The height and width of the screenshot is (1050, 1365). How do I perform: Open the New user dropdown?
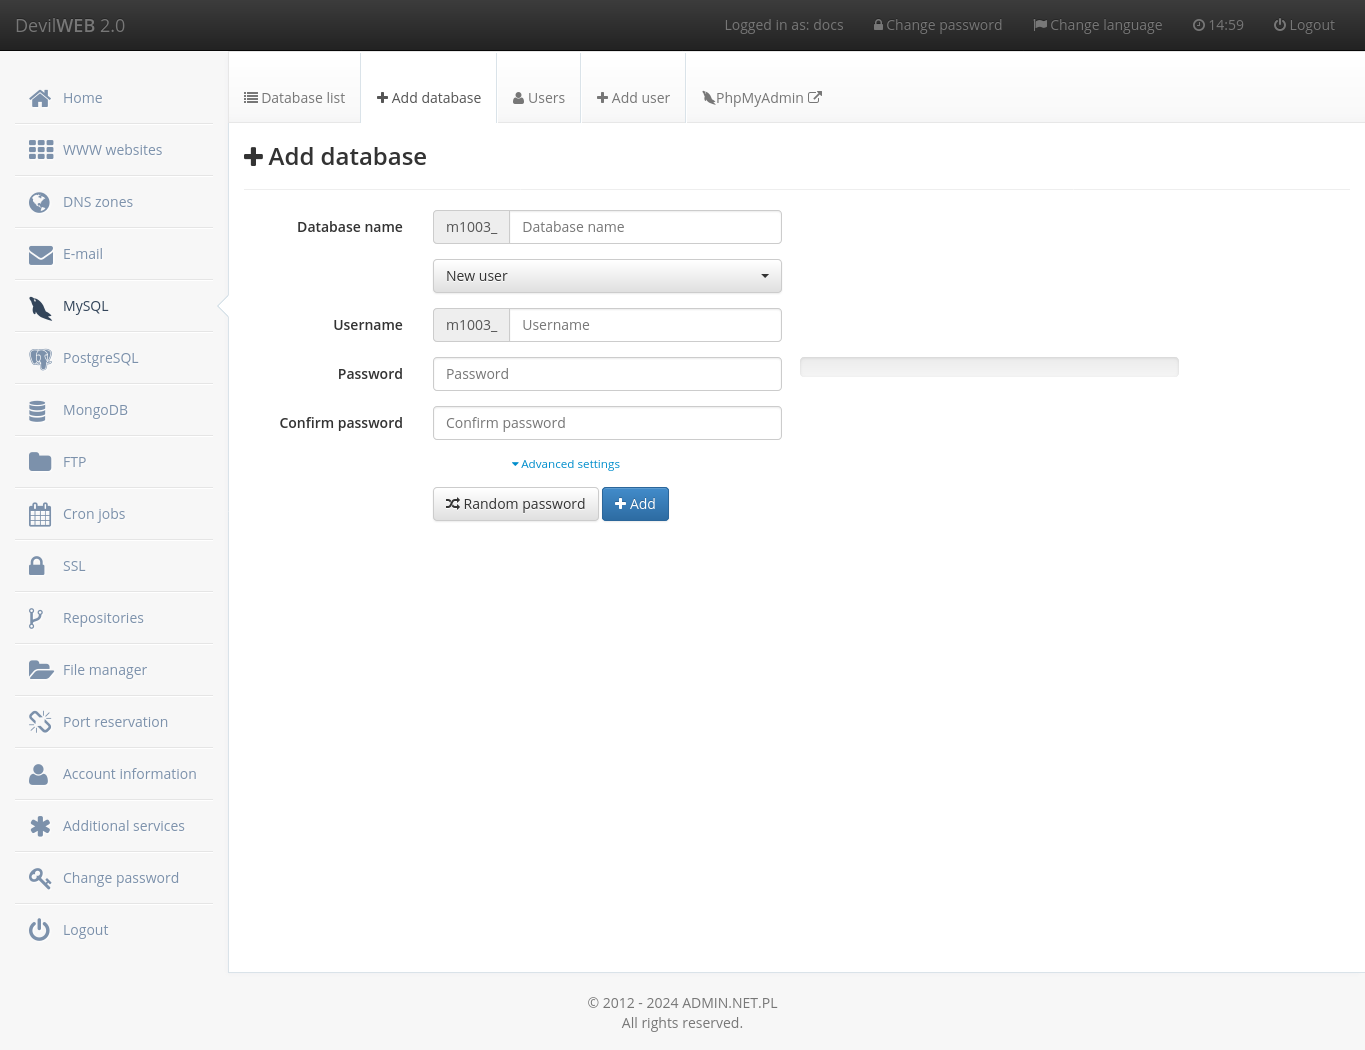(x=607, y=276)
